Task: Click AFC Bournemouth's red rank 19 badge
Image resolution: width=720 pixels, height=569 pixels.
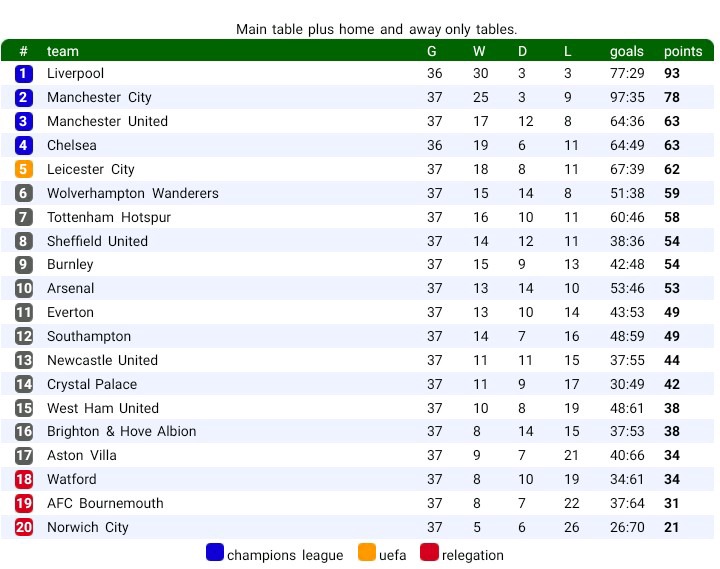Action: click(24, 504)
